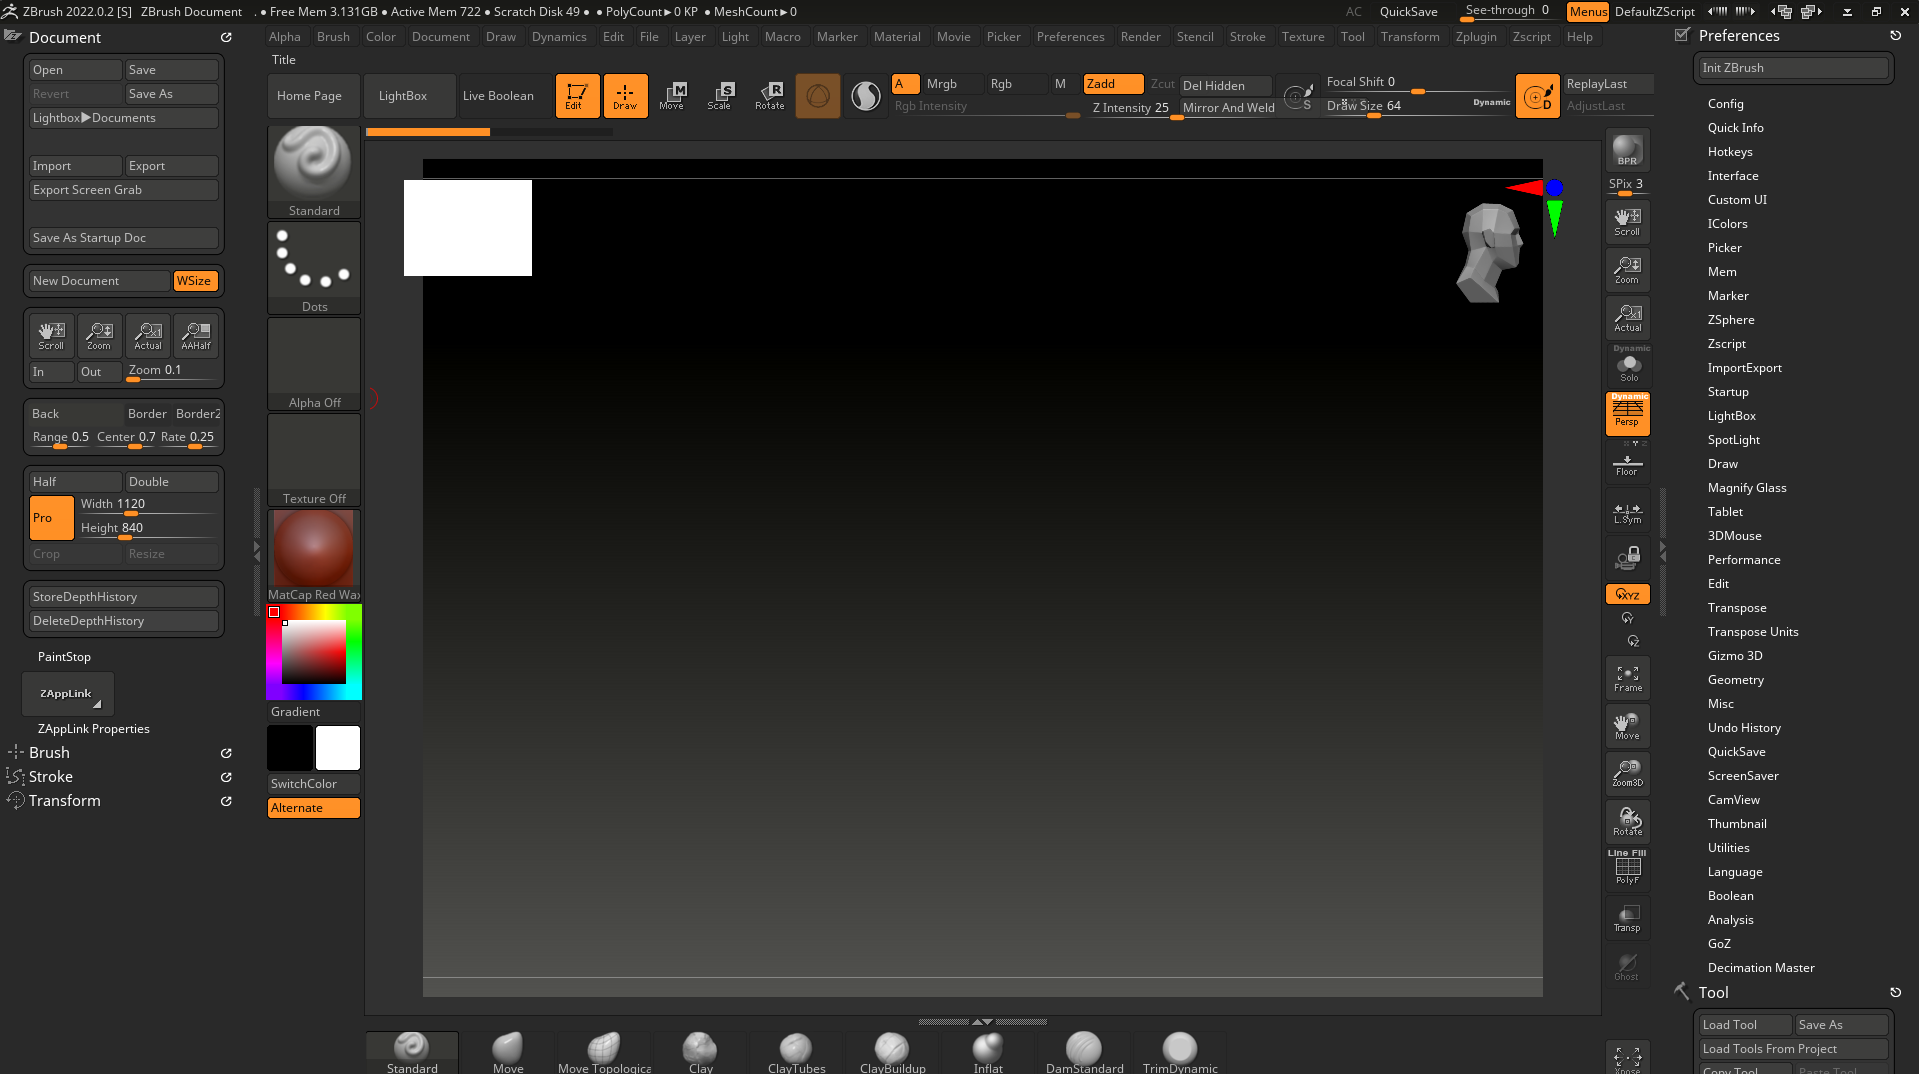Image resolution: width=1919 pixels, height=1074 pixels.
Task: Click the white secondary color swatch
Action: (x=338, y=748)
